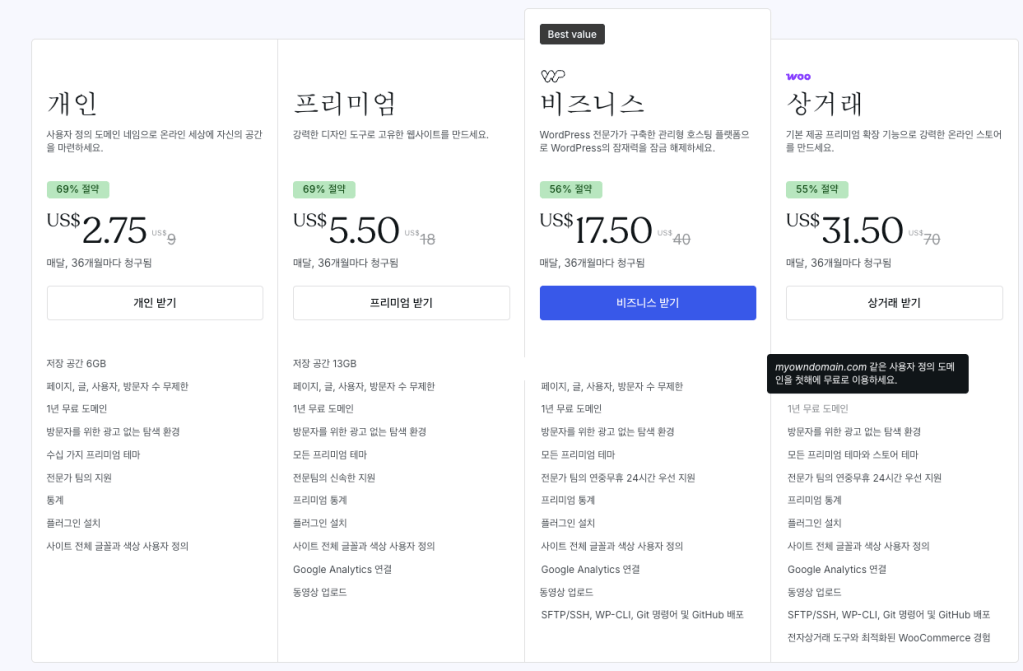The image size is (1023, 671).
Task: Click the Woo logo above 상거래 plan
Action: [799, 76]
